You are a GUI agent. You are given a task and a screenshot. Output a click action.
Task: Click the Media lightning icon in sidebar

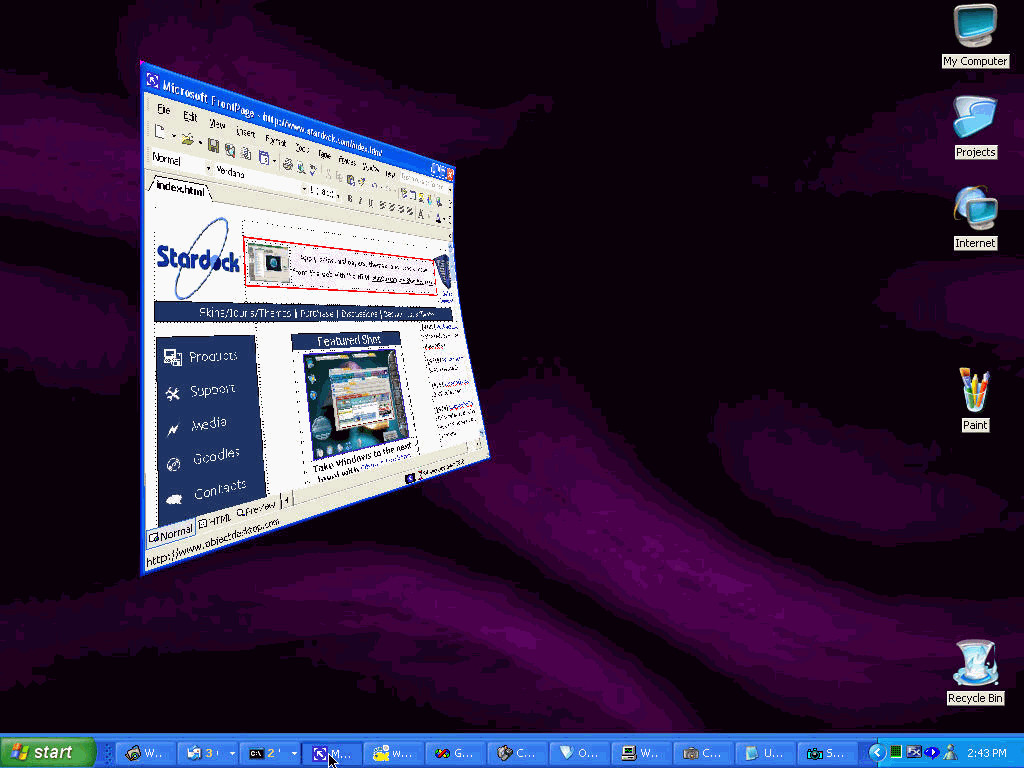(x=173, y=429)
